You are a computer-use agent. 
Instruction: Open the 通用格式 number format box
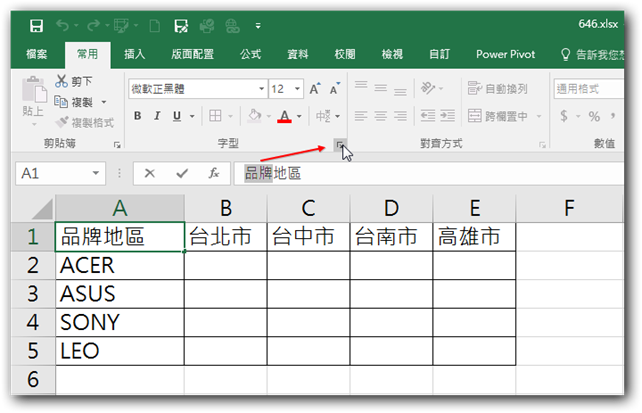589,89
